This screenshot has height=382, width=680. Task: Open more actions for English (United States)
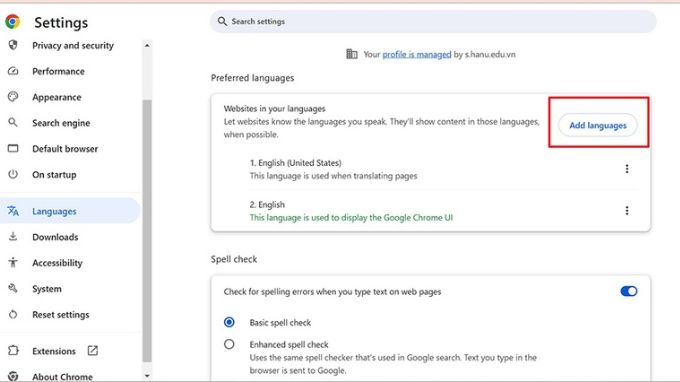[627, 169]
